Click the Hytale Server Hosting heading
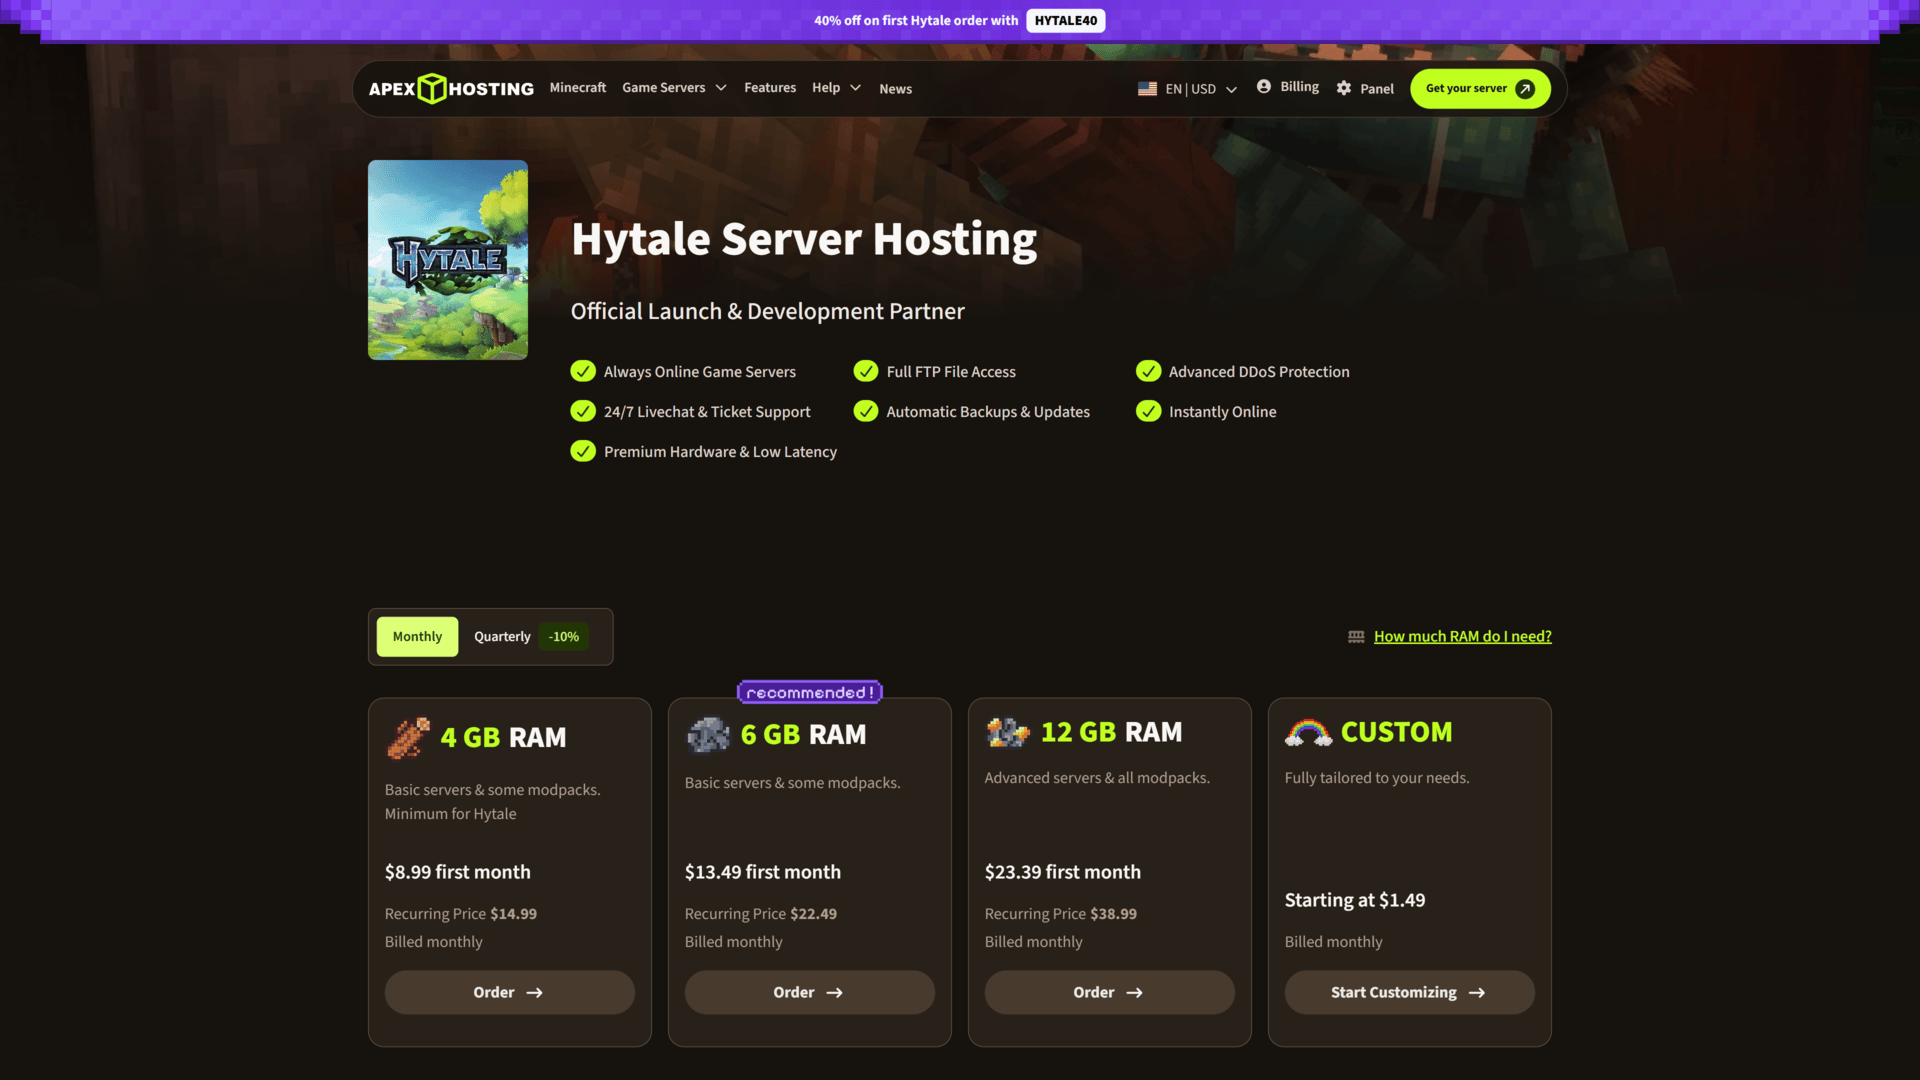Image resolution: width=1920 pixels, height=1080 pixels. pyautogui.click(x=804, y=240)
